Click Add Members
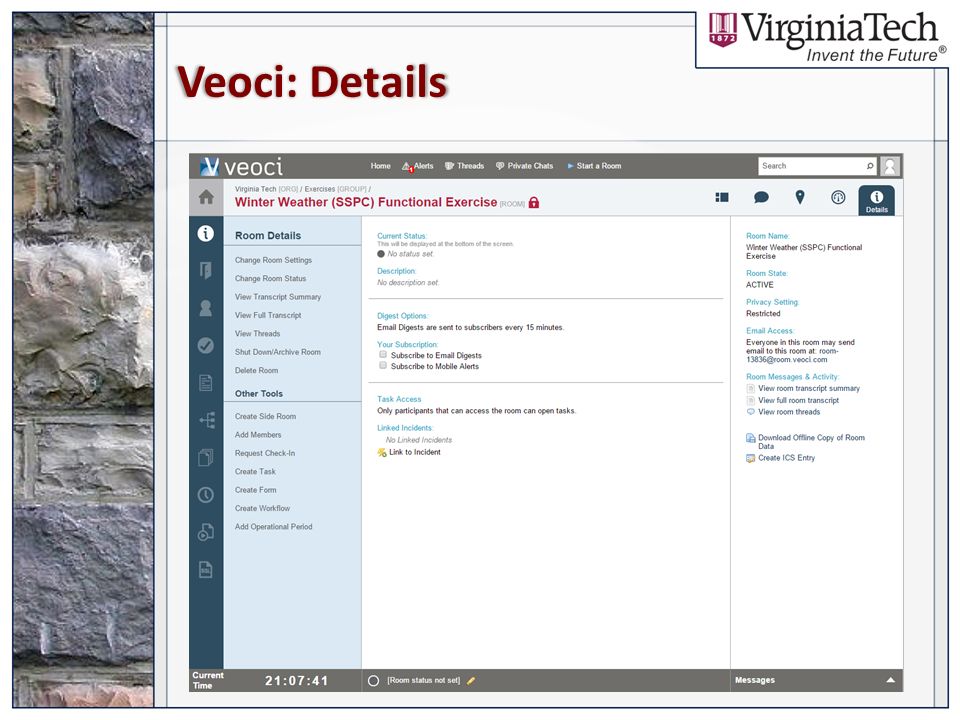The width and height of the screenshot is (960, 720). pyautogui.click(x=258, y=435)
